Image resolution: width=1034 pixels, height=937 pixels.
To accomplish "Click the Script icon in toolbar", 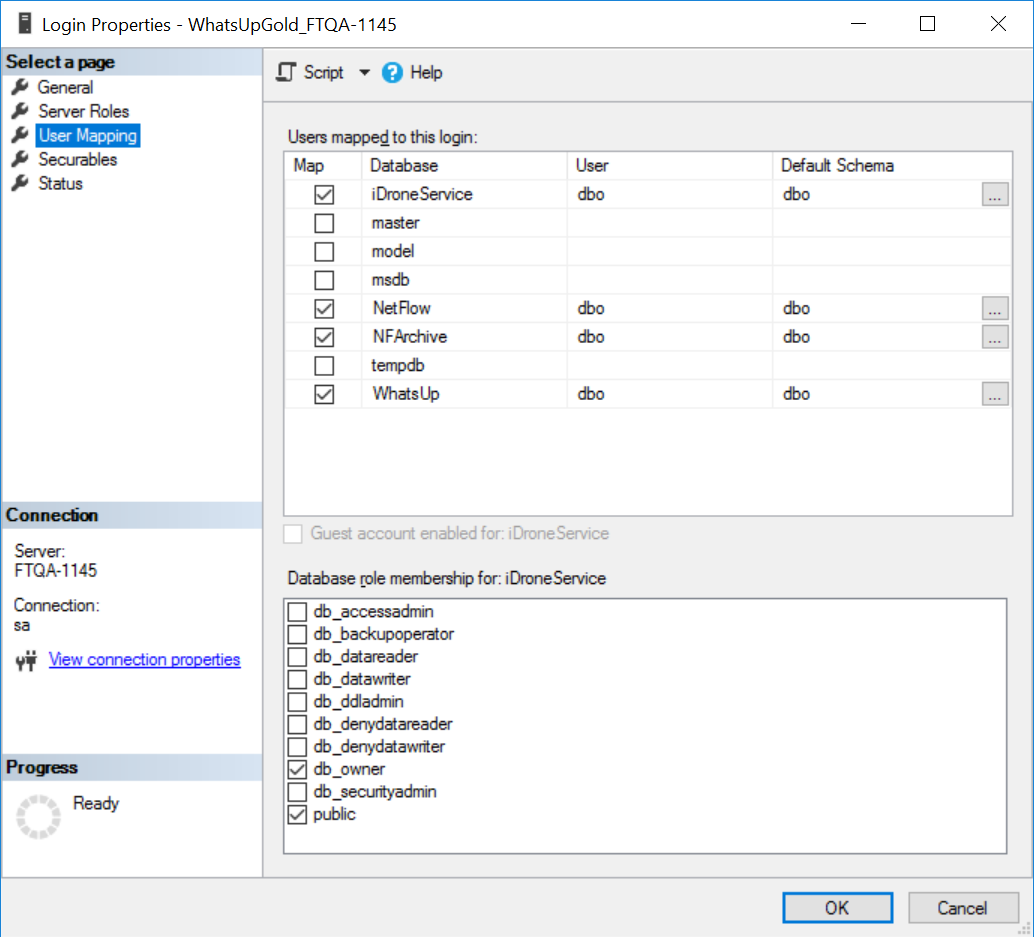I will [x=287, y=73].
